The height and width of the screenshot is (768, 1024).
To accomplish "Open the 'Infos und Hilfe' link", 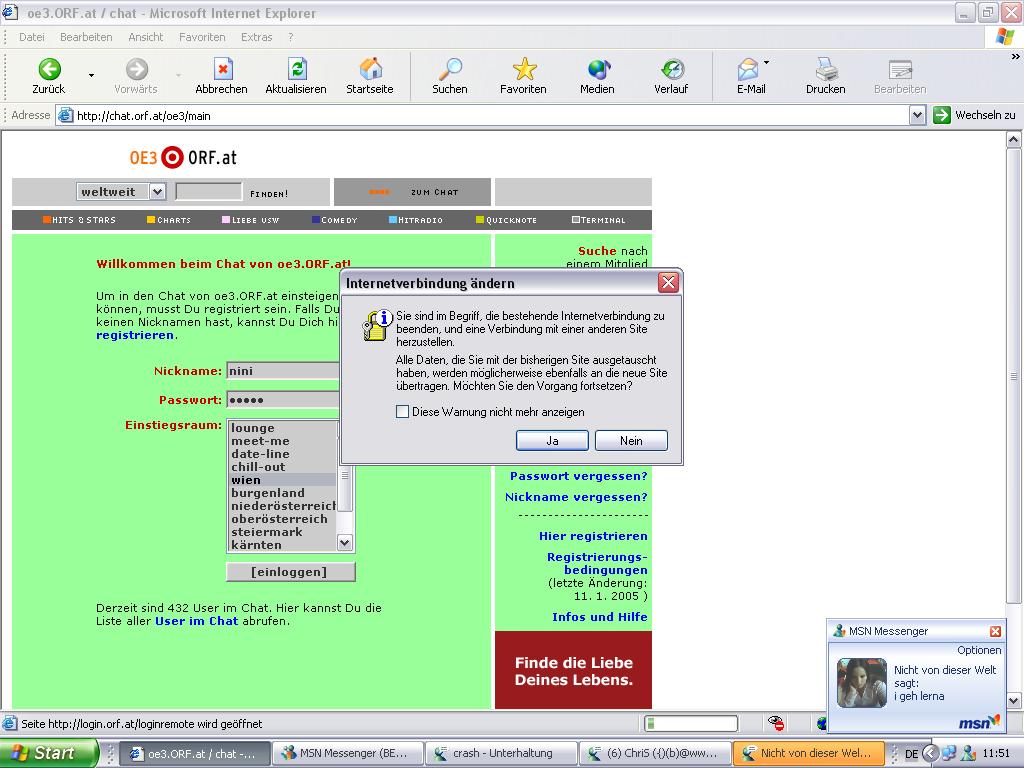I will 600,617.
